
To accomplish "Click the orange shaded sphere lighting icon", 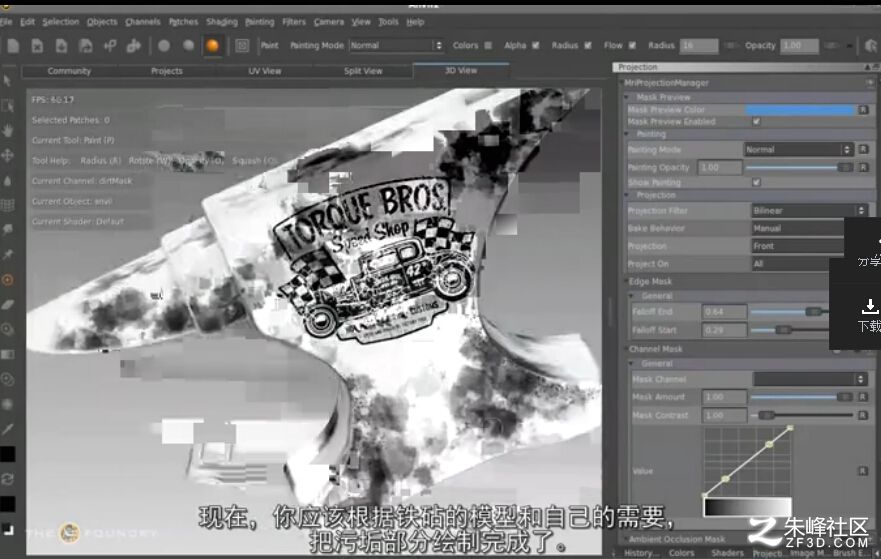I will [x=212, y=46].
